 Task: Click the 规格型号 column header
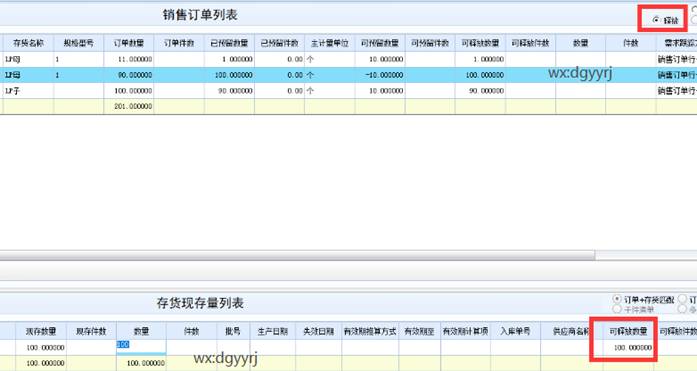[79, 43]
